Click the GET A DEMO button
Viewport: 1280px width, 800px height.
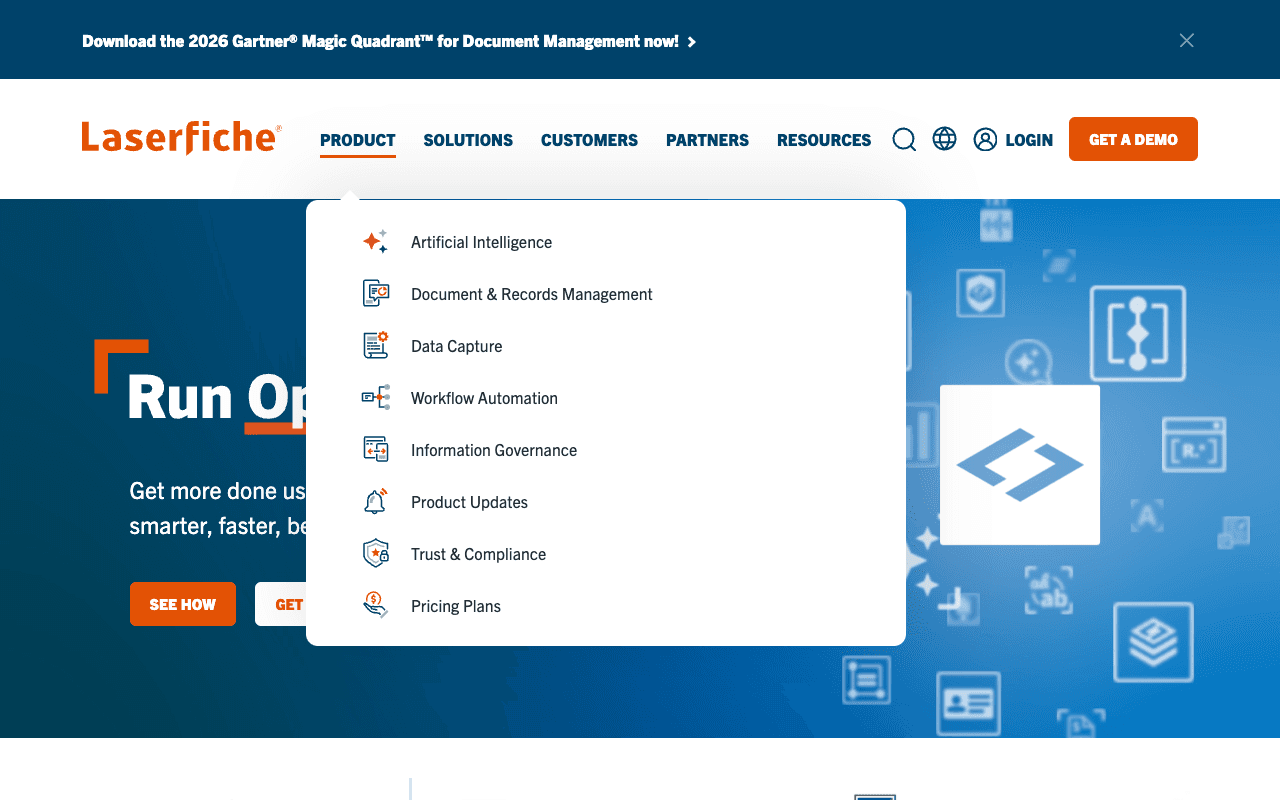coord(1133,139)
